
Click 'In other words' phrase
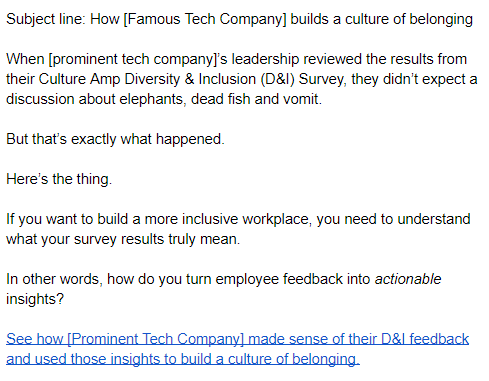[53, 279]
